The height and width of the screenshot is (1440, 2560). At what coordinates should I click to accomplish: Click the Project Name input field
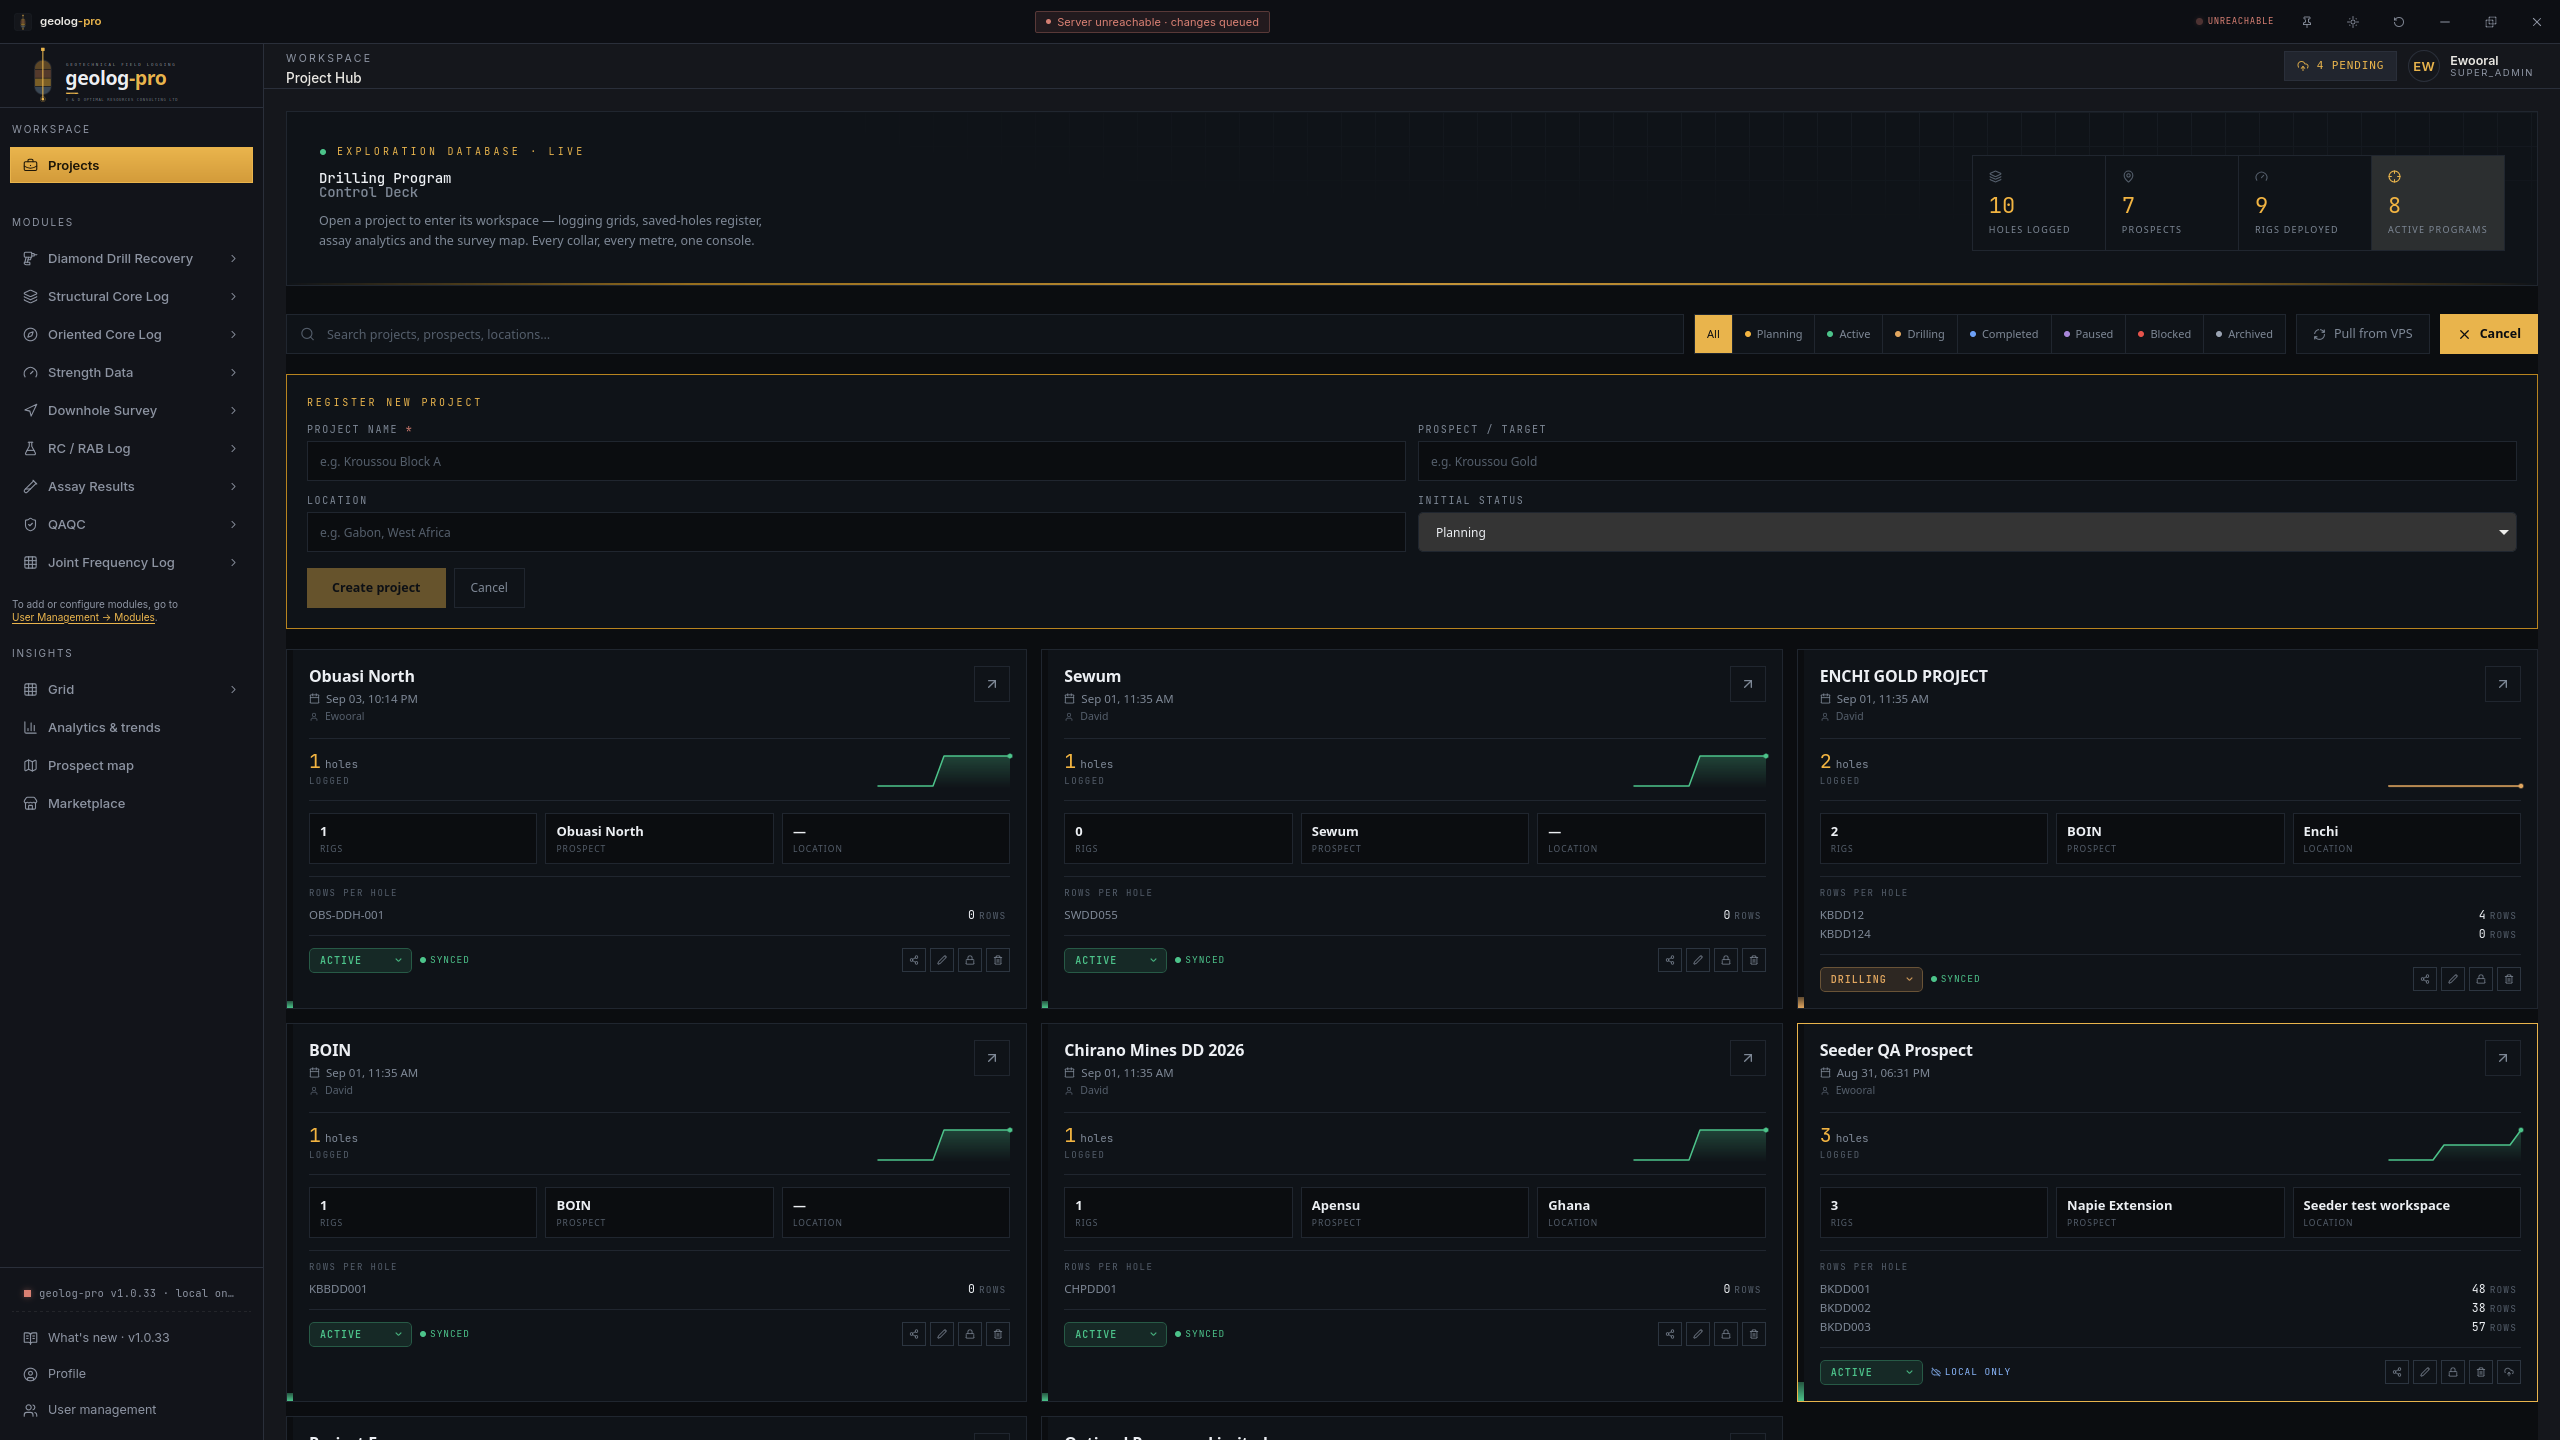(856, 461)
